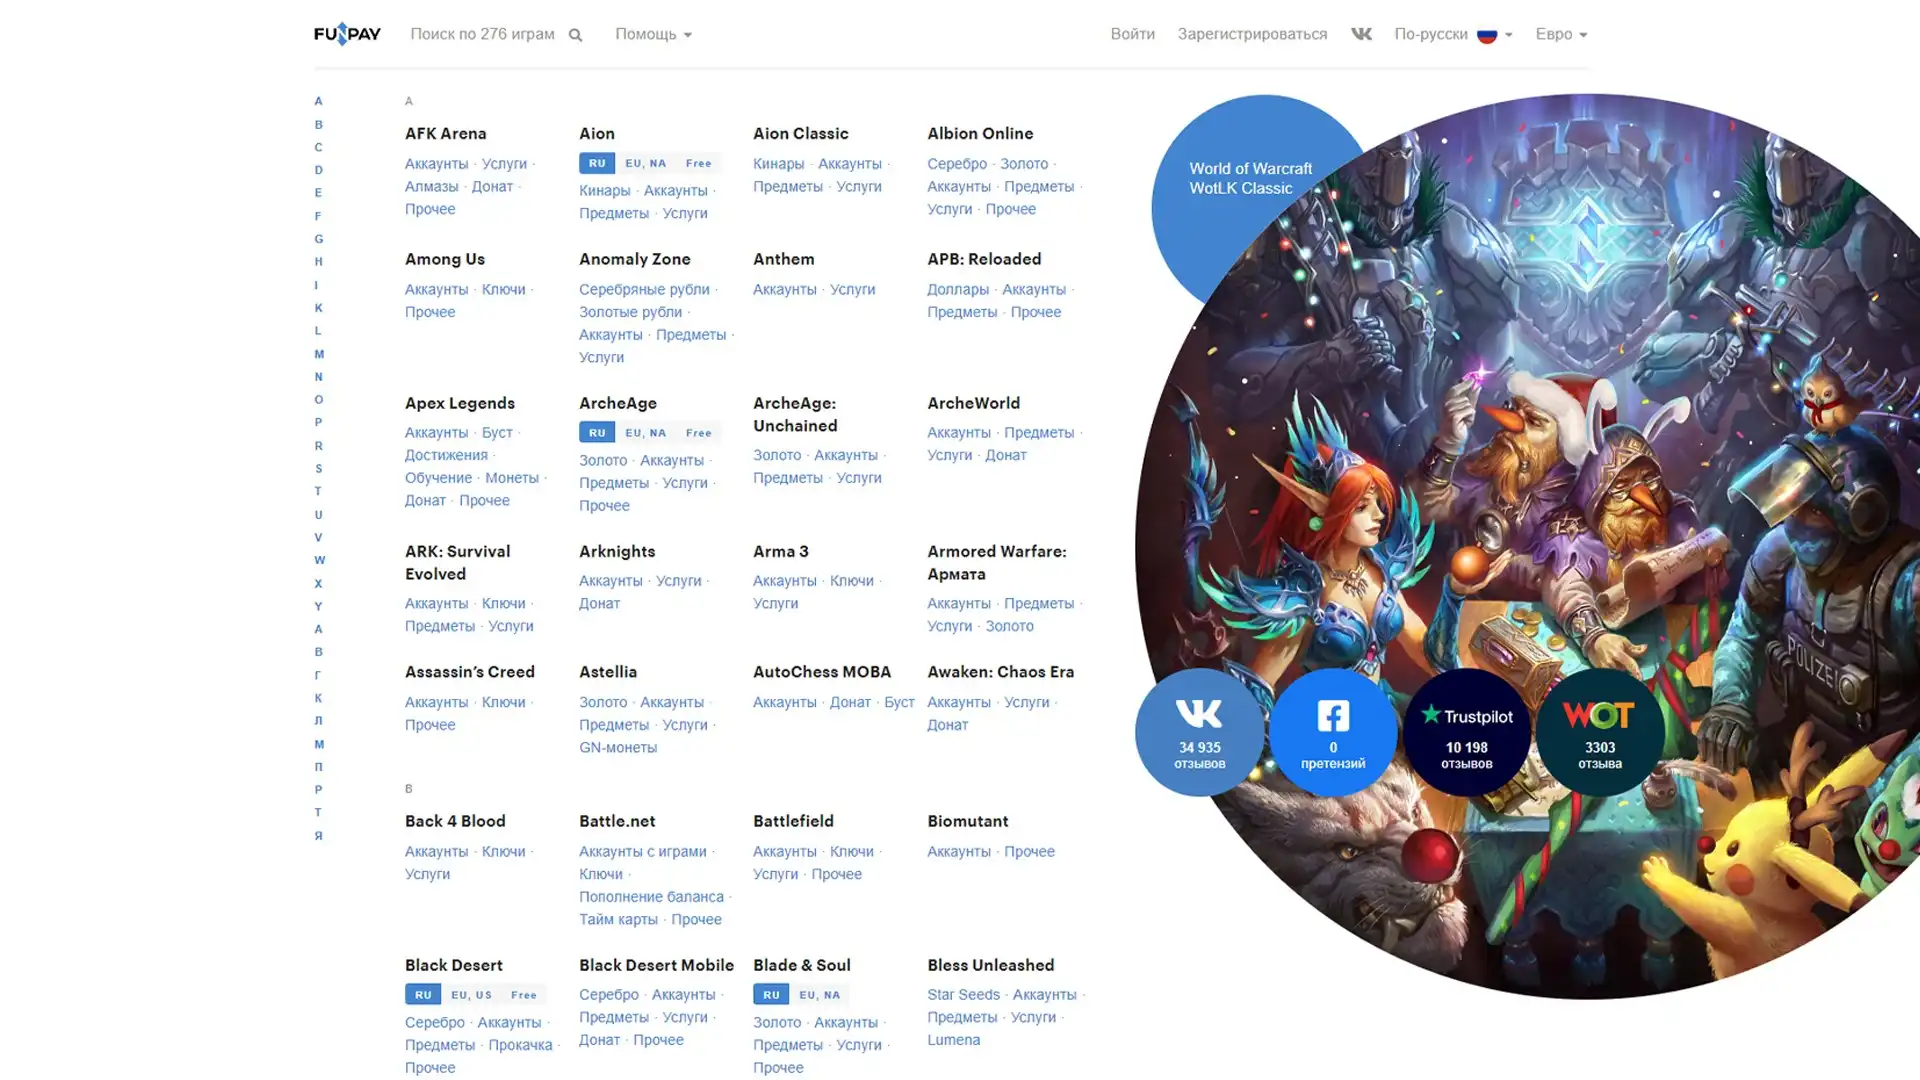Select EU, NA server for Aion
Screen dimensions: 1920x1080
click(645, 163)
